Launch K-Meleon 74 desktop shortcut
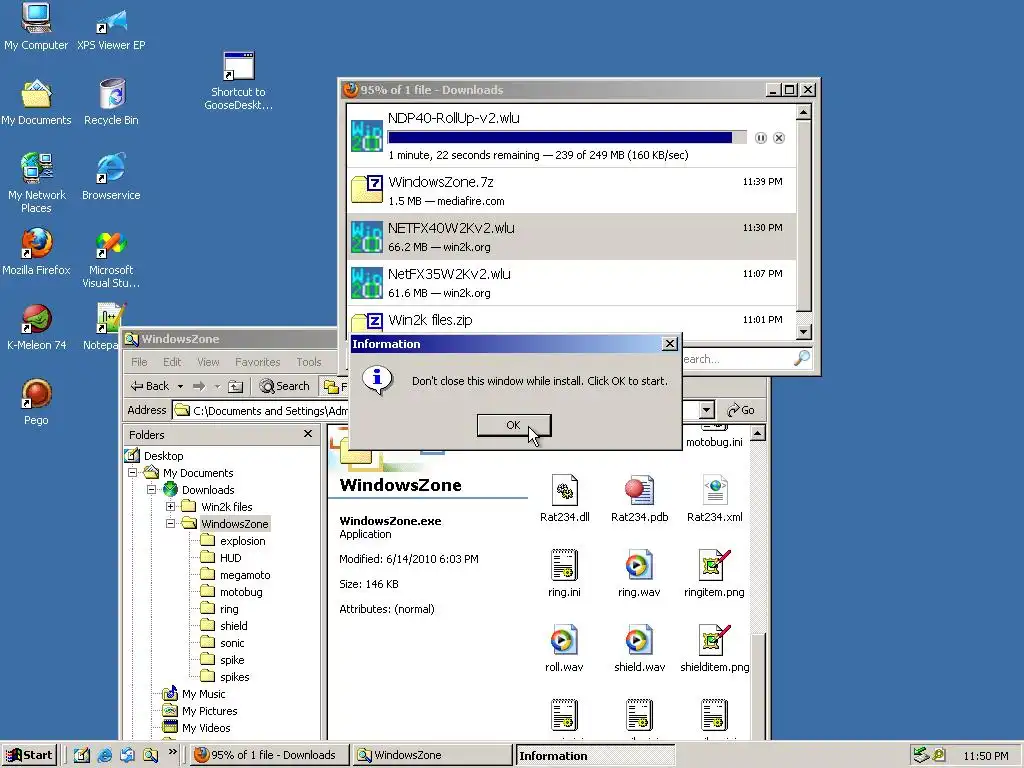The height and width of the screenshot is (768, 1024). point(36,327)
